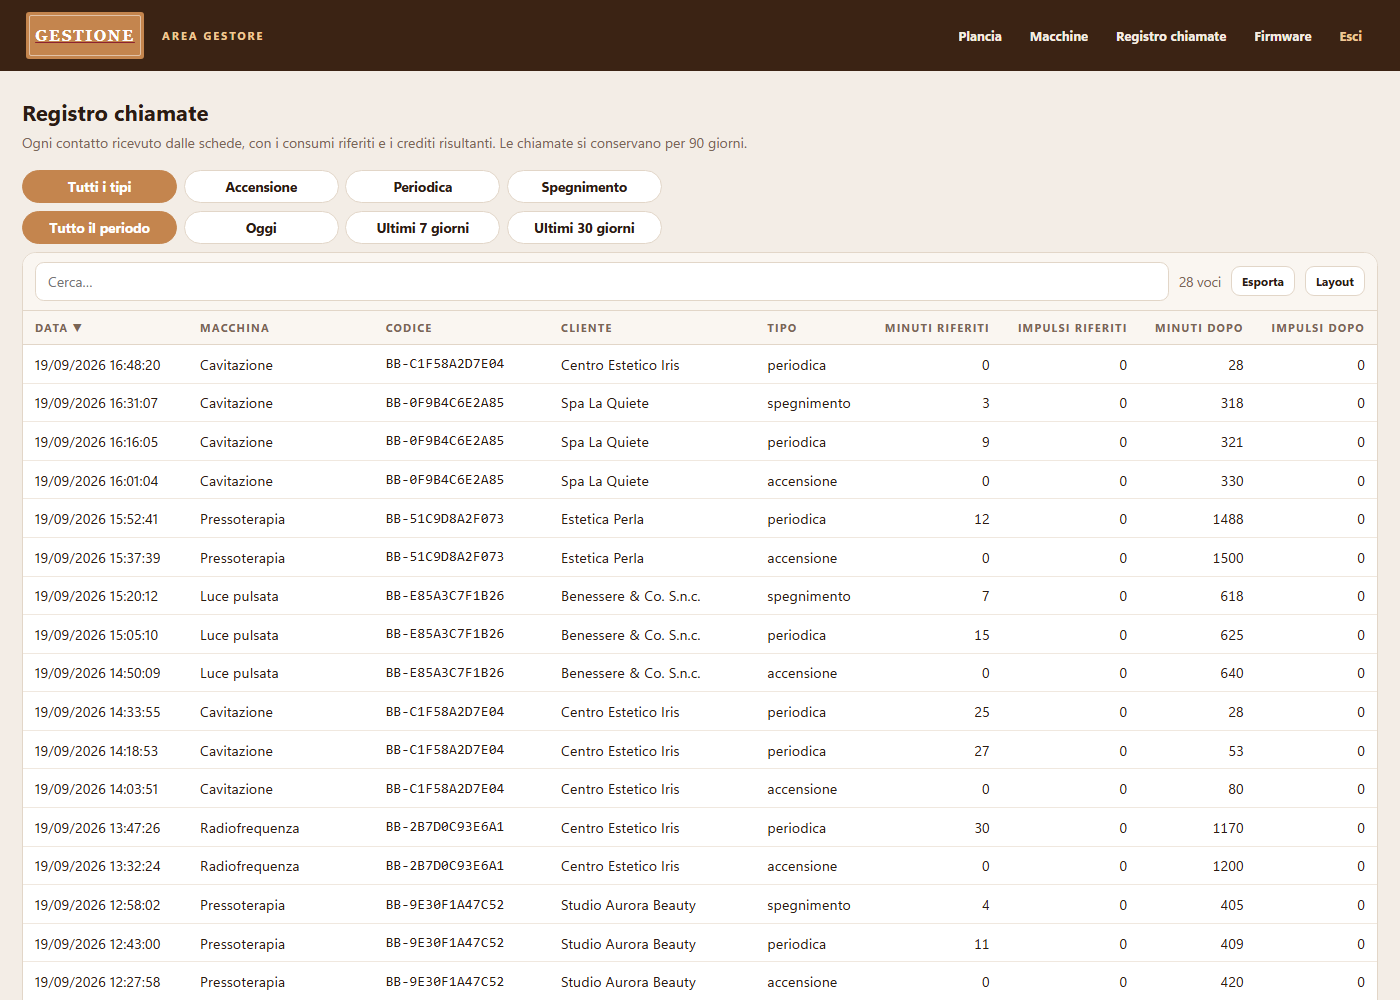Click Estetica Perla in the 15:52:41 row
This screenshot has height=1000, width=1400.
602,519
